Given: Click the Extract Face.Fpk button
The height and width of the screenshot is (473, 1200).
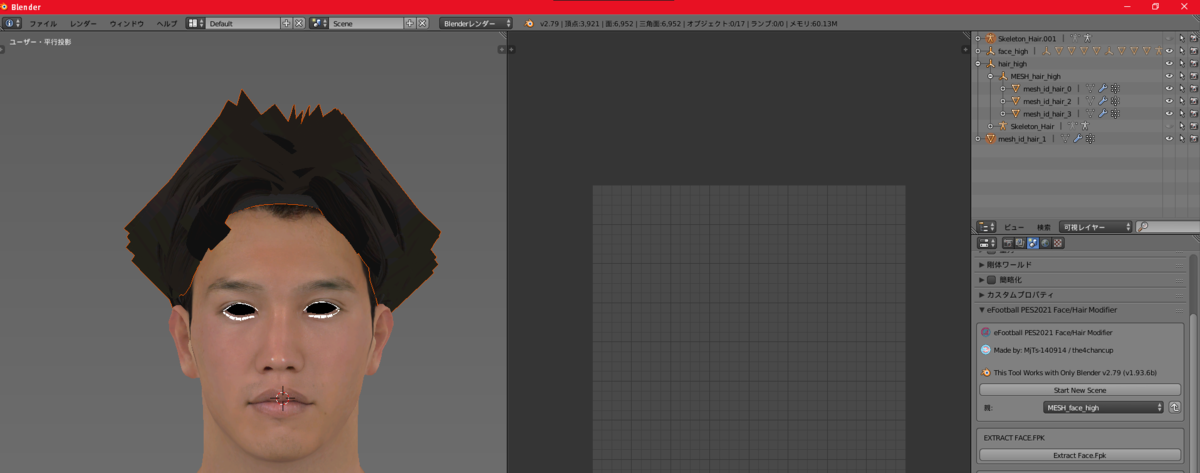Looking at the screenshot, I should pyautogui.click(x=1082, y=455).
